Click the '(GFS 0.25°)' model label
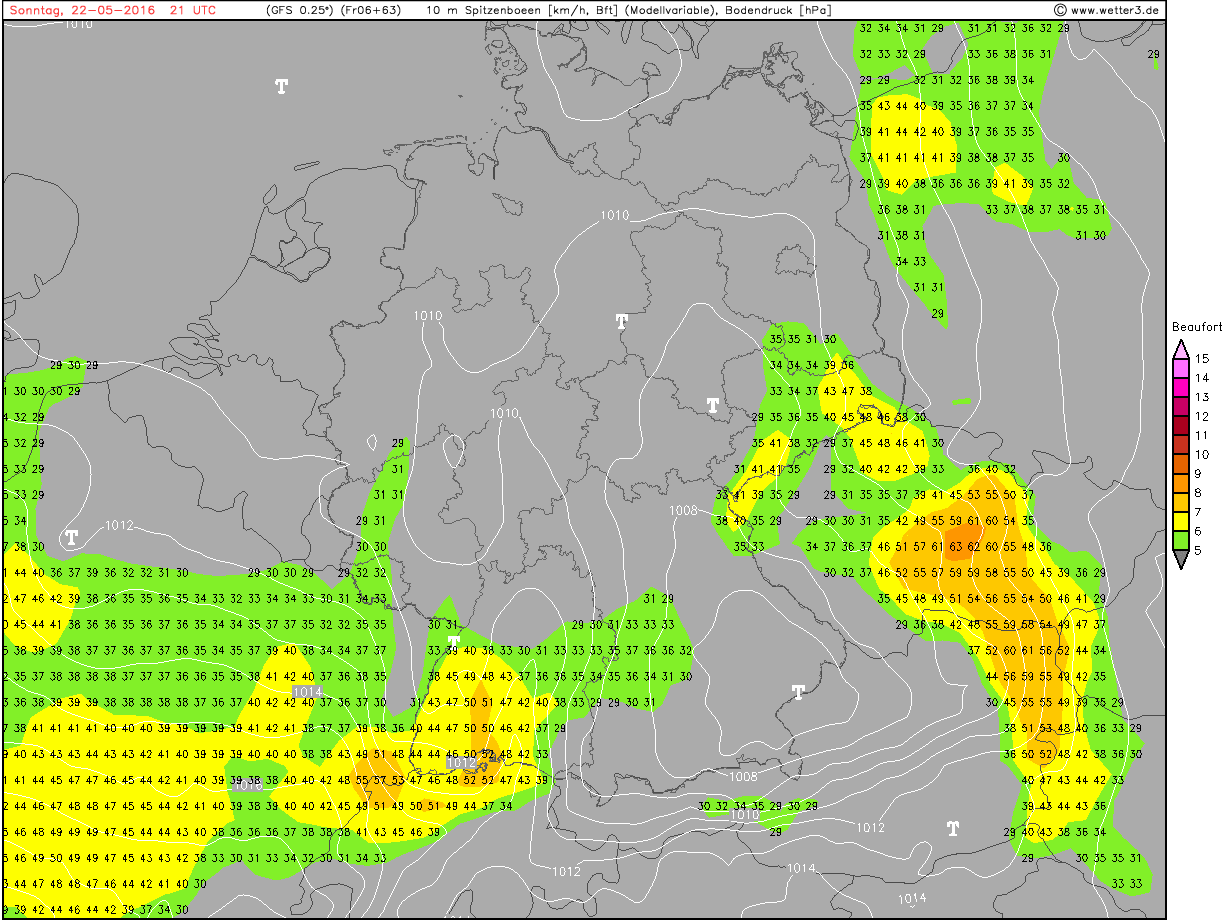1229x922 pixels. (x=304, y=10)
